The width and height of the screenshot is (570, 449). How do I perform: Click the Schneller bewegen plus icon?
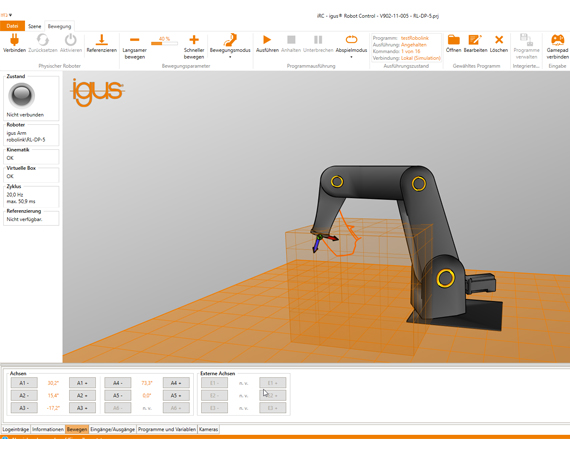pyautogui.click(x=194, y=40)
